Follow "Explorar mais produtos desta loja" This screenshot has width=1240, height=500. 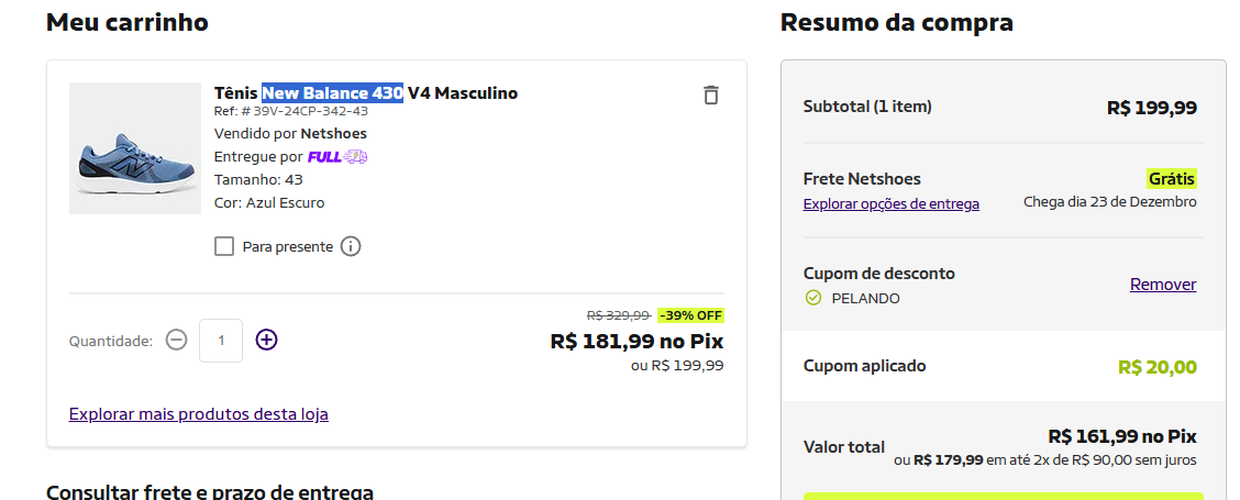[198, 414]
